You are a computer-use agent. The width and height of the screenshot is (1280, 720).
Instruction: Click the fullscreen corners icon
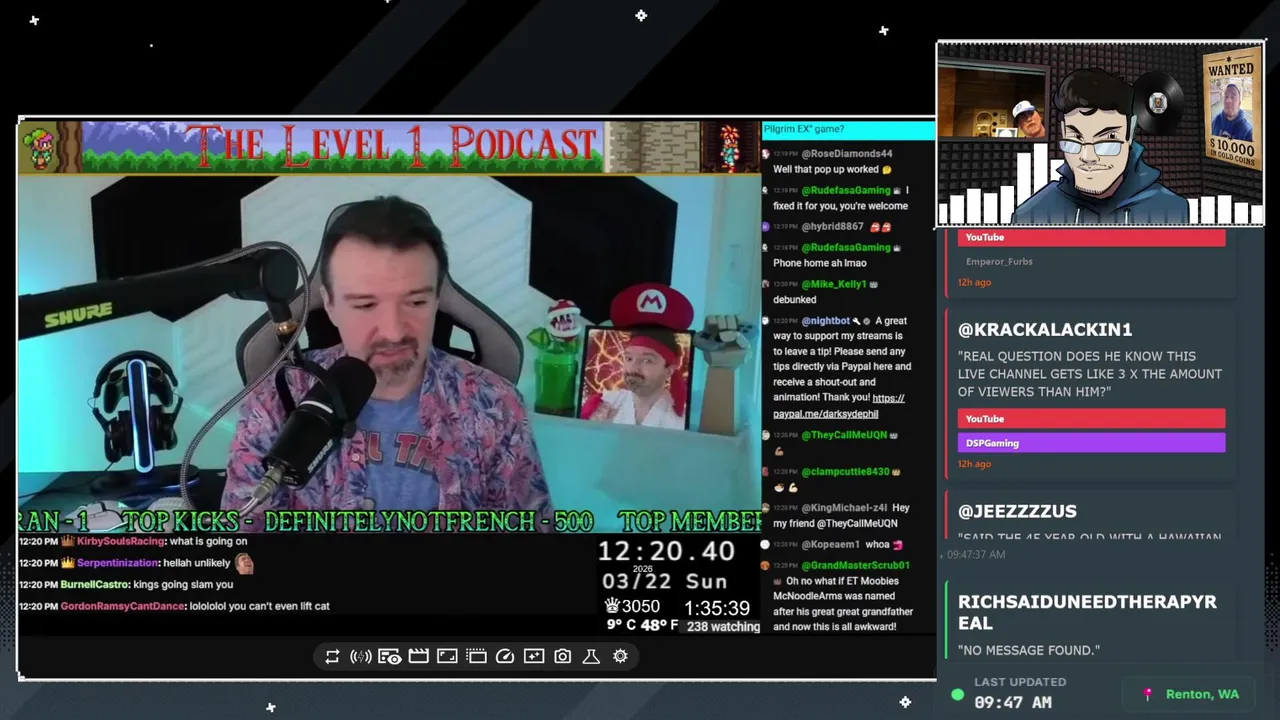tap(447, 656)
